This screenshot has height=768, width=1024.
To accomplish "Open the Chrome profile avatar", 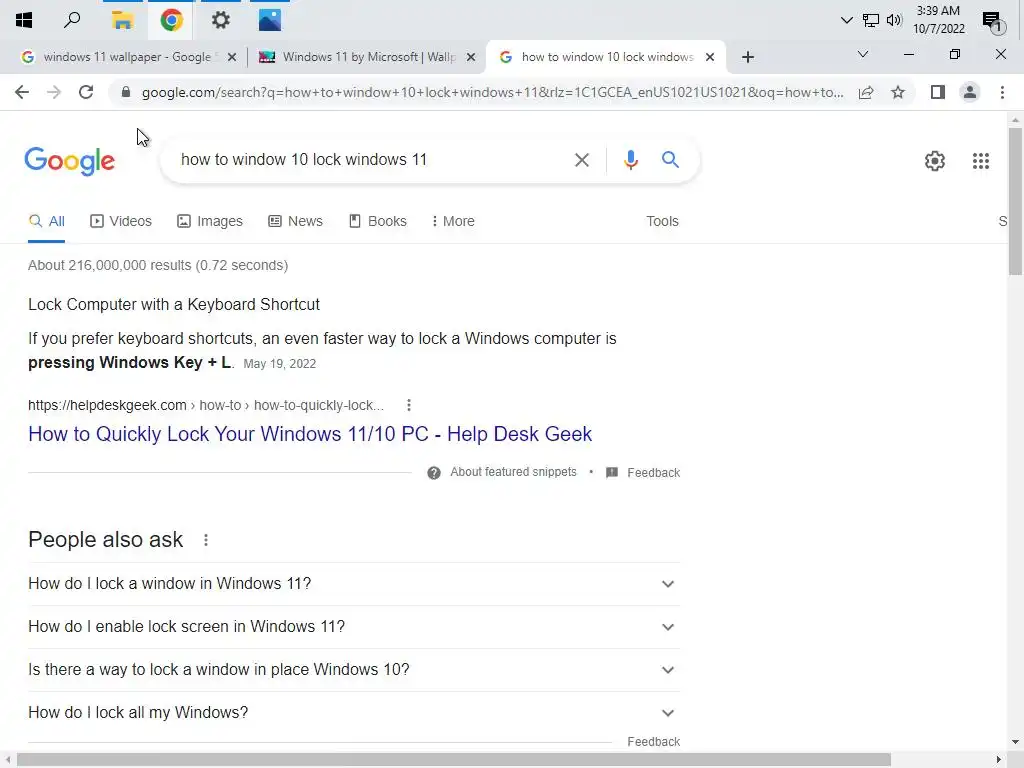I will [x=970, y=92].
